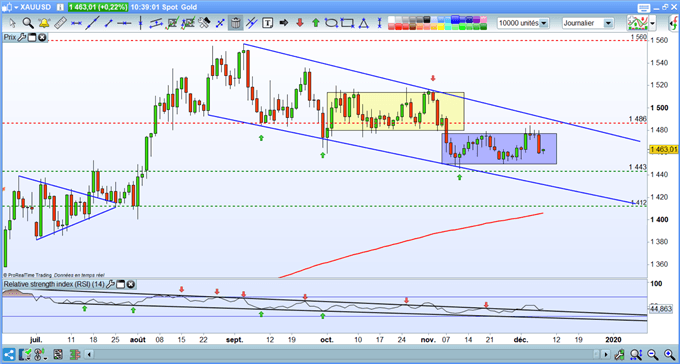Pick the selected blue color swatch
This screenshot has height=364, width=680.
click(x=455, y=19)
